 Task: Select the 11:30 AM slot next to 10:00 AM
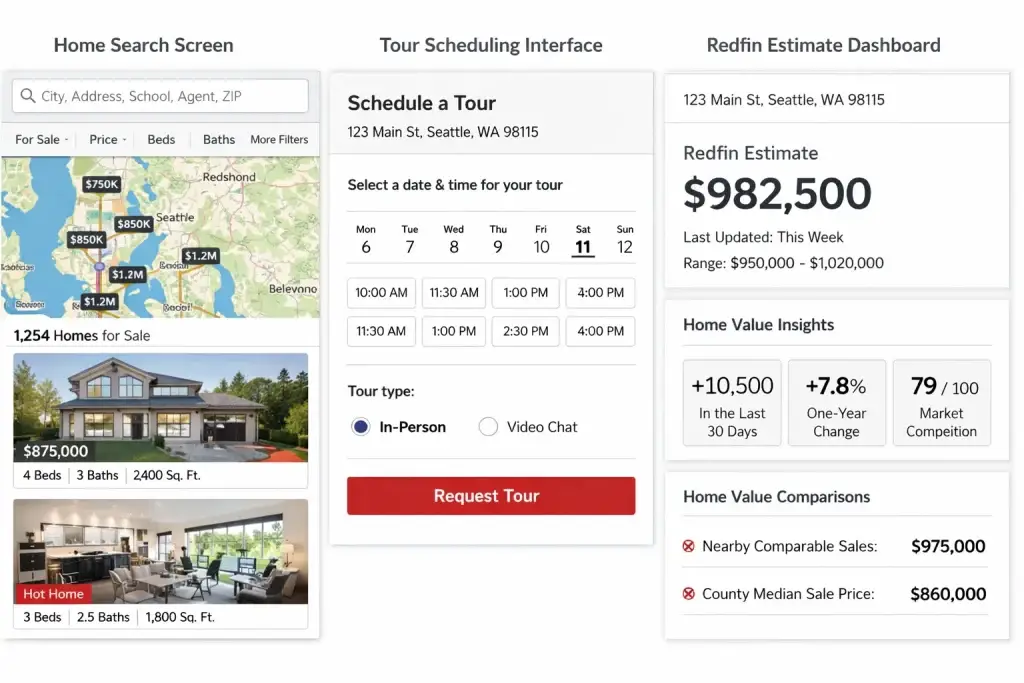click(x=454, y=293)
